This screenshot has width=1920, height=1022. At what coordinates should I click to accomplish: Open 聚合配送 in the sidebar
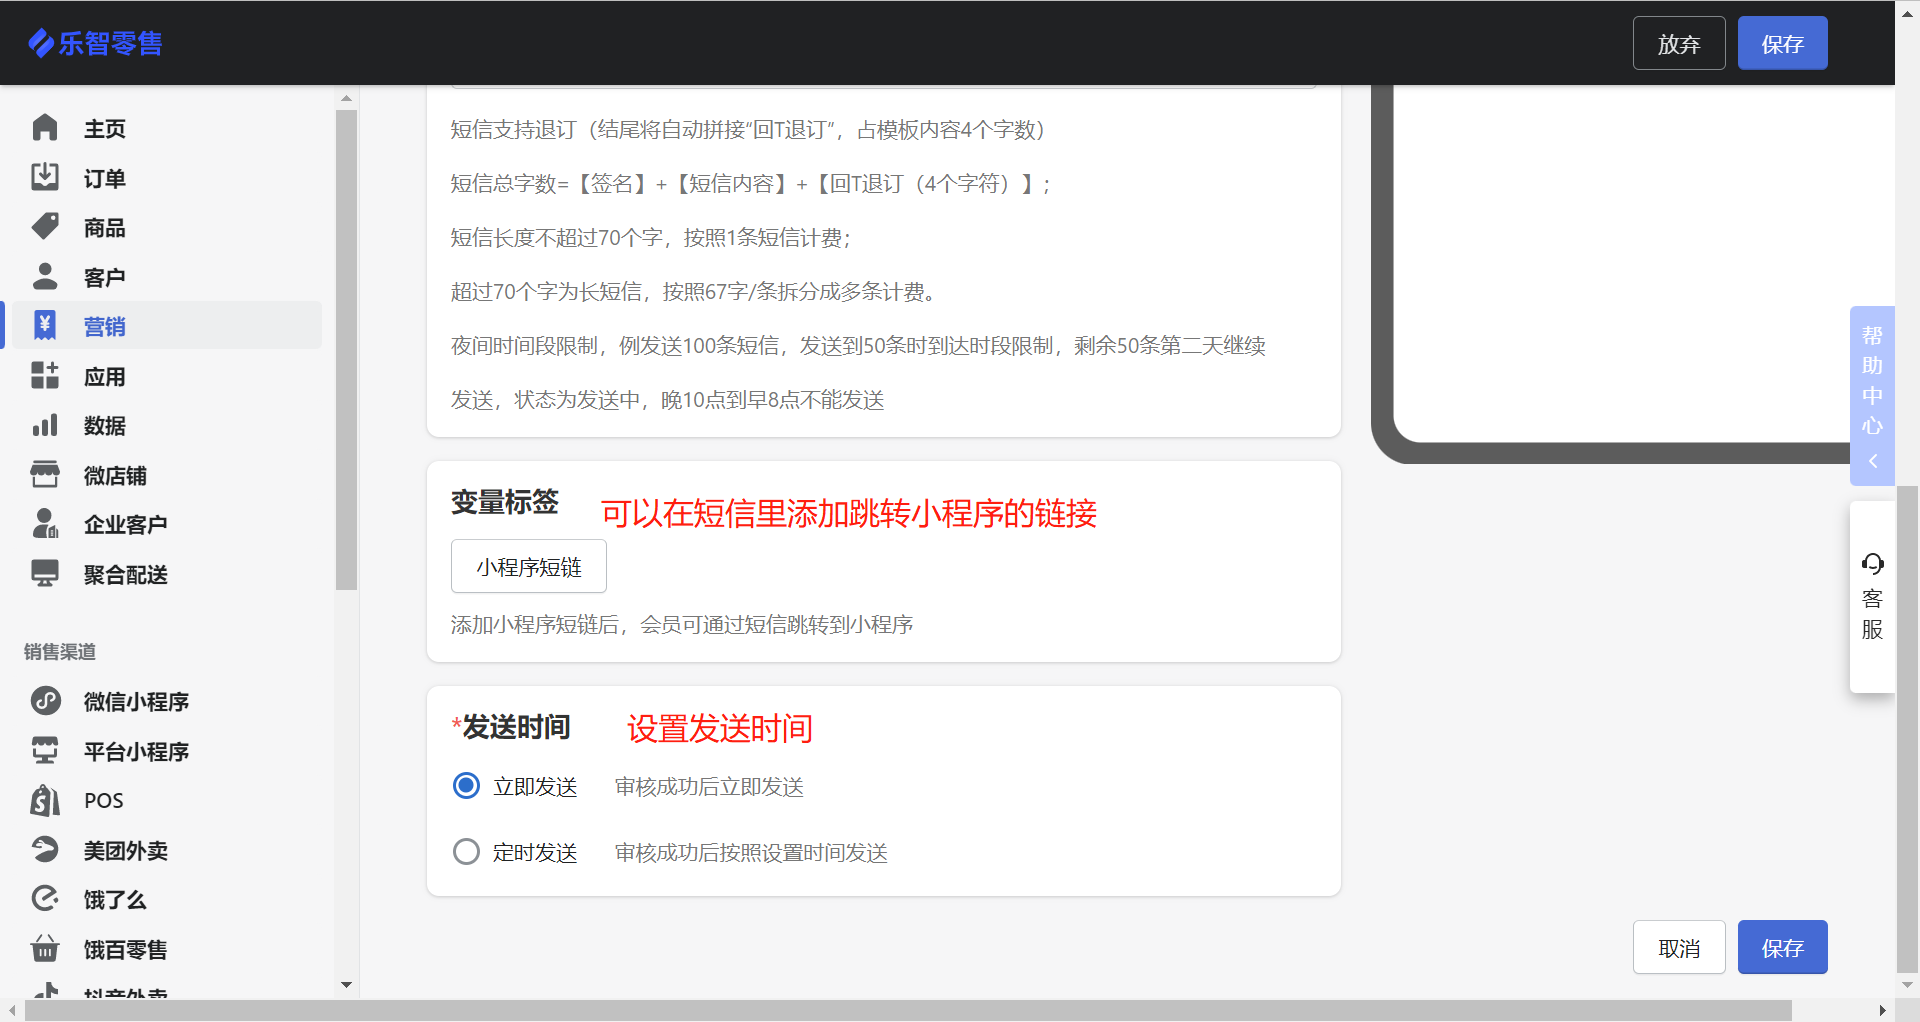[126, 575]
